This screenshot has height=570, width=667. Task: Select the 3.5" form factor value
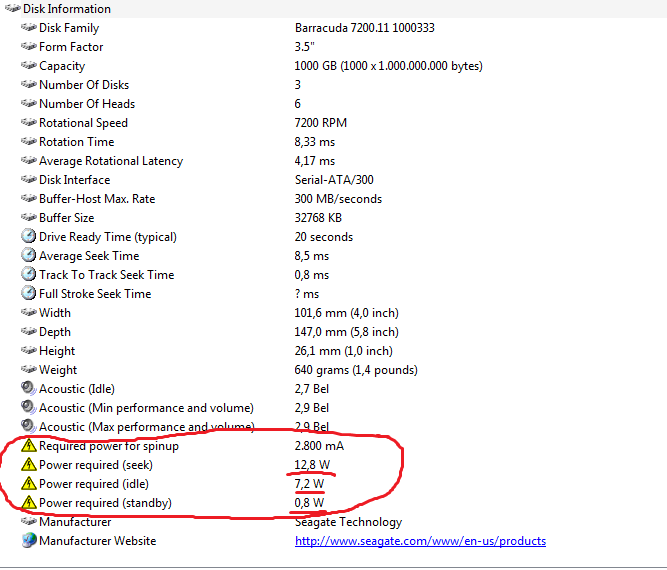305,46
